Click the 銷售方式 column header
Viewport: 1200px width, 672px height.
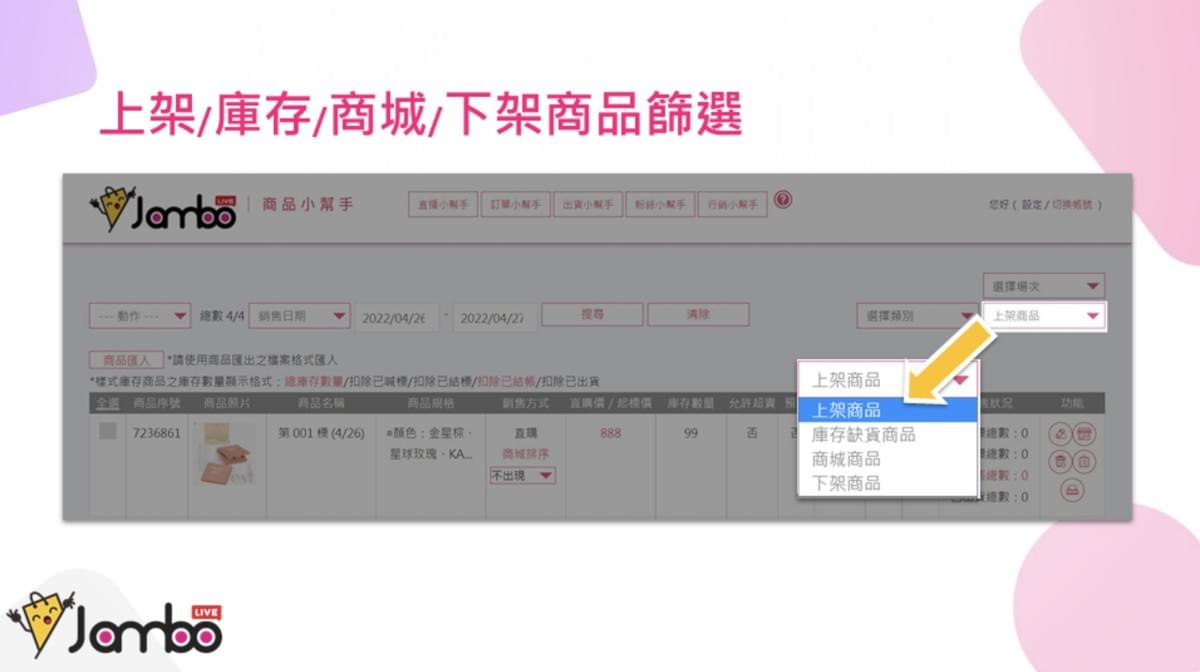pyautogui.click(x=526, y=403)
